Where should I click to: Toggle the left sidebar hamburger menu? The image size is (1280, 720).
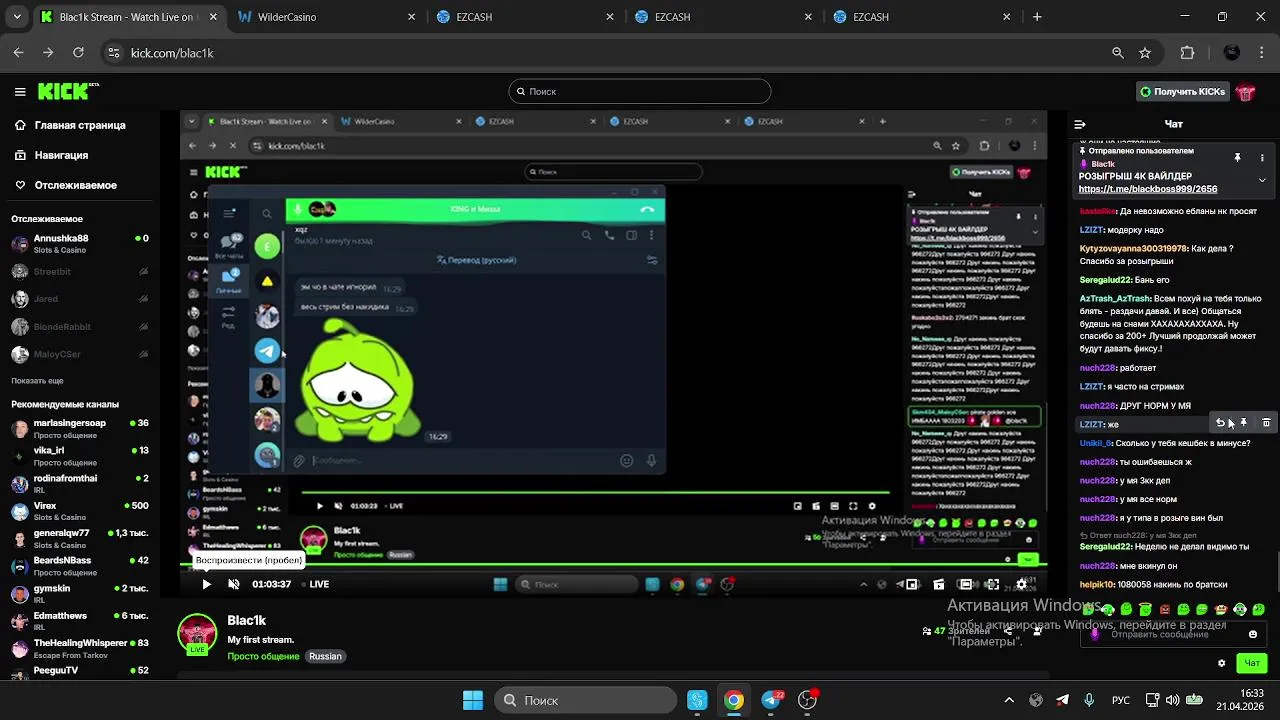[x=20, y=92]
